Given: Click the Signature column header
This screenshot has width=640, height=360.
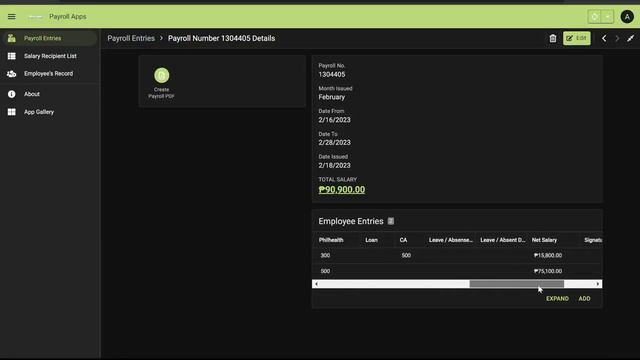Looking at the screenshot, I should click(593, 240).
